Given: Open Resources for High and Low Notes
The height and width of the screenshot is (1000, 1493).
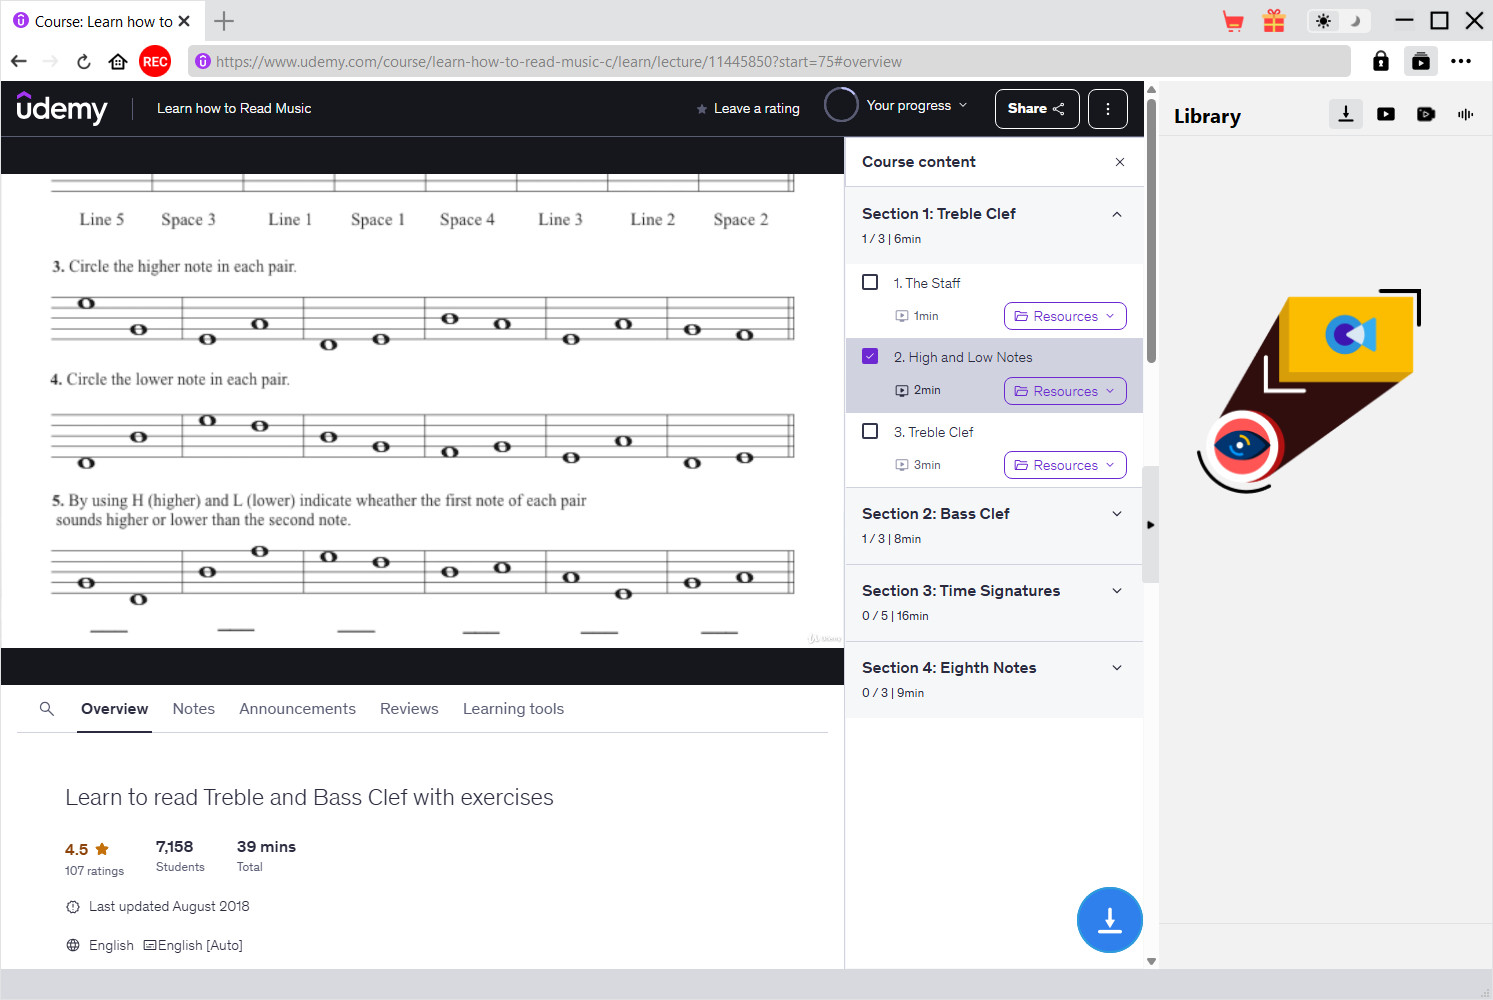Looking at the screenshot, I should [x=1065, y=391].
